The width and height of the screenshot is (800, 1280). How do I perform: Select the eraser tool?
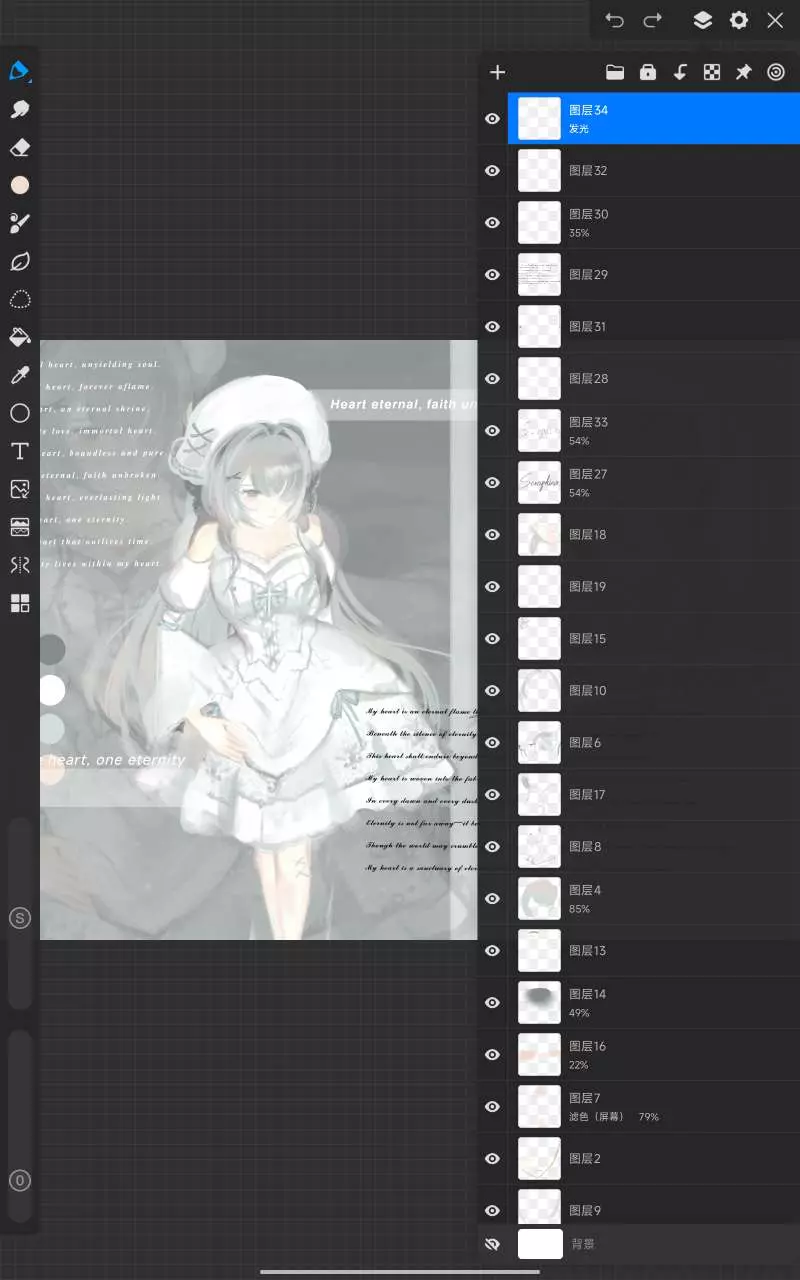tap(20, 147)
